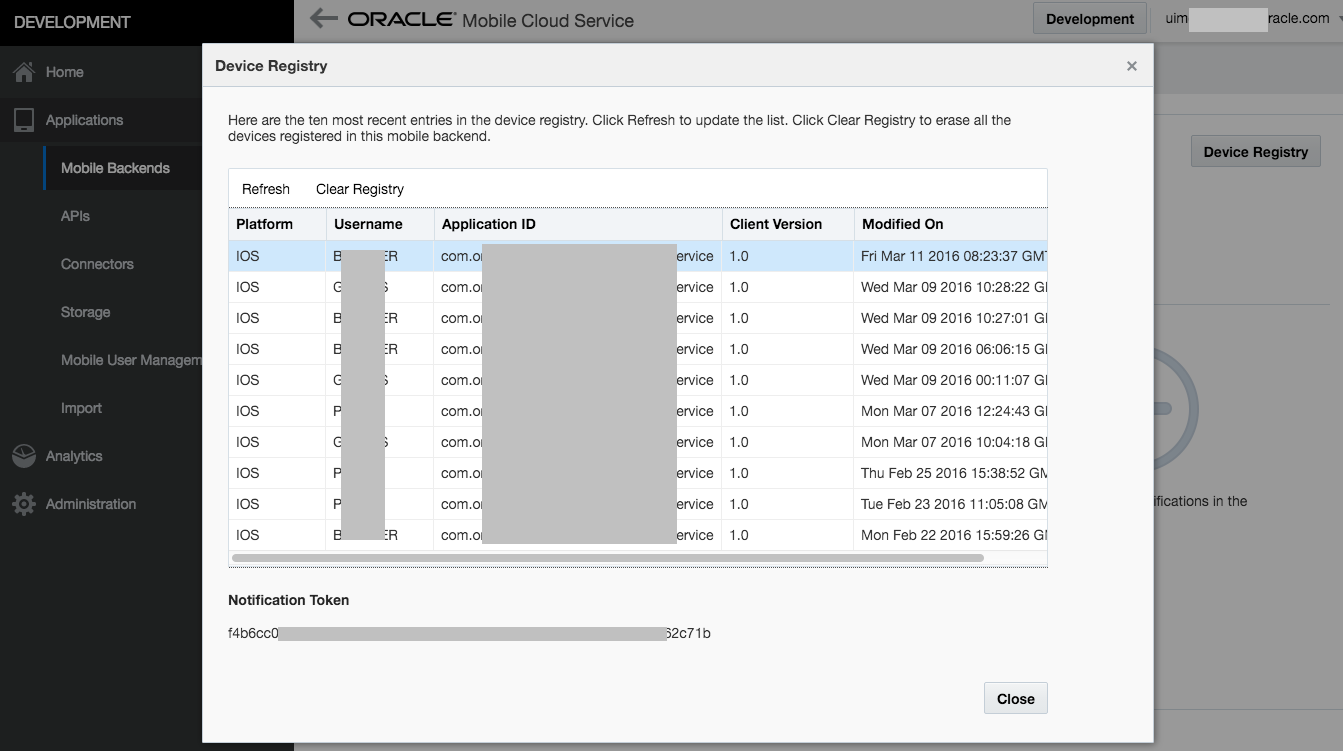Click the DEVELOPMENT header in sidebar
Viewport: 1343px width, 751px height.
click(72, 22)
